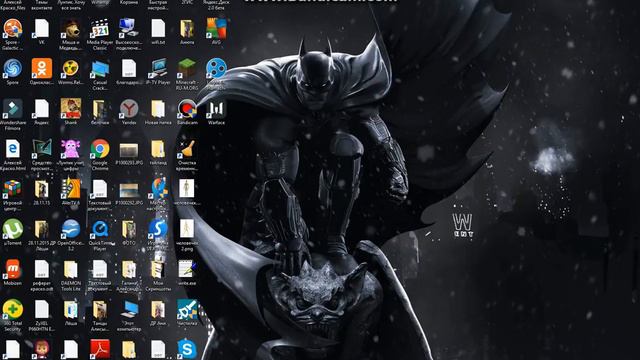Open the Алексей Краско.html file
640x360 pixels.
13,149
